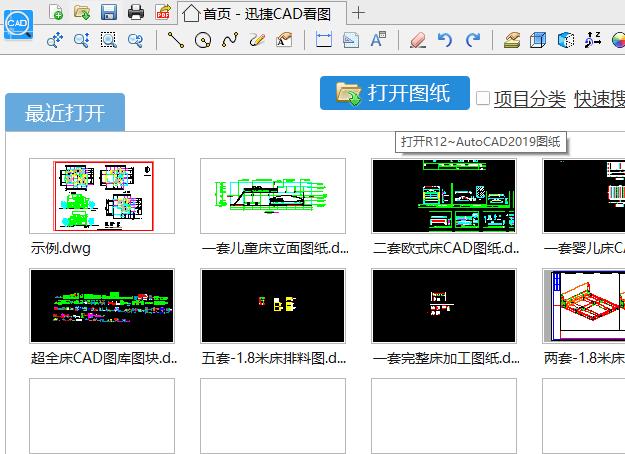Select the freehand pencil tool

[257, 40]
